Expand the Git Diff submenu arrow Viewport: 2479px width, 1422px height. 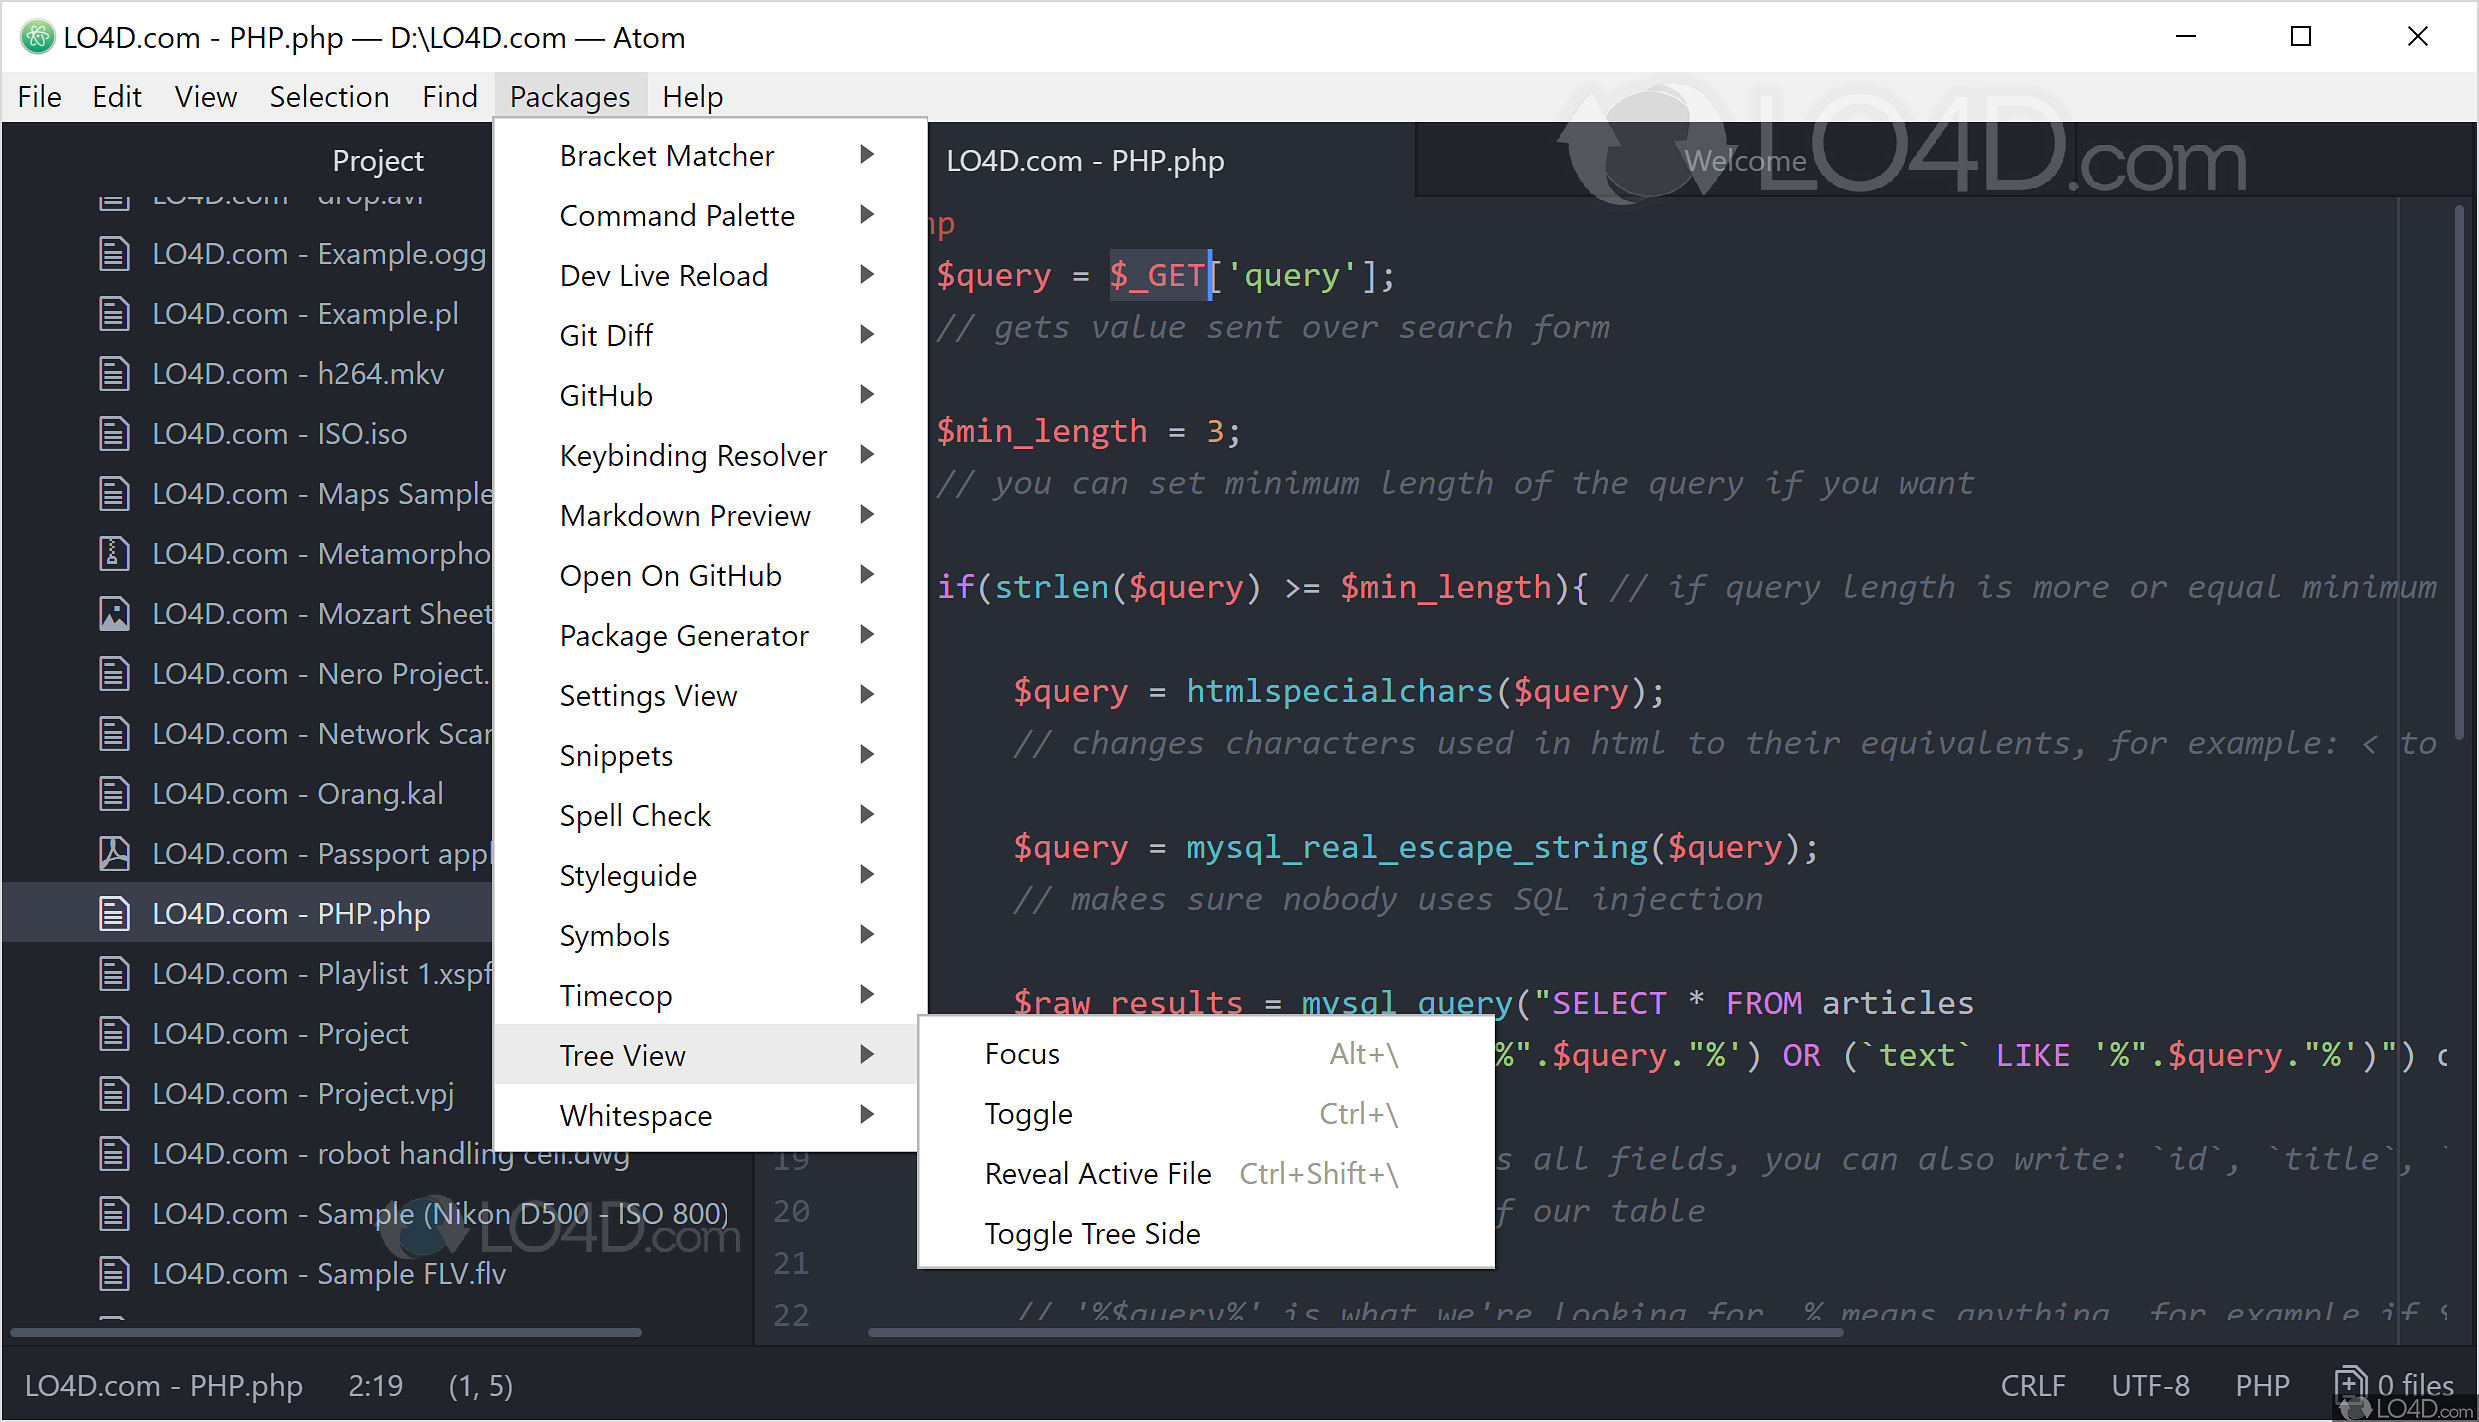(867, 335)
